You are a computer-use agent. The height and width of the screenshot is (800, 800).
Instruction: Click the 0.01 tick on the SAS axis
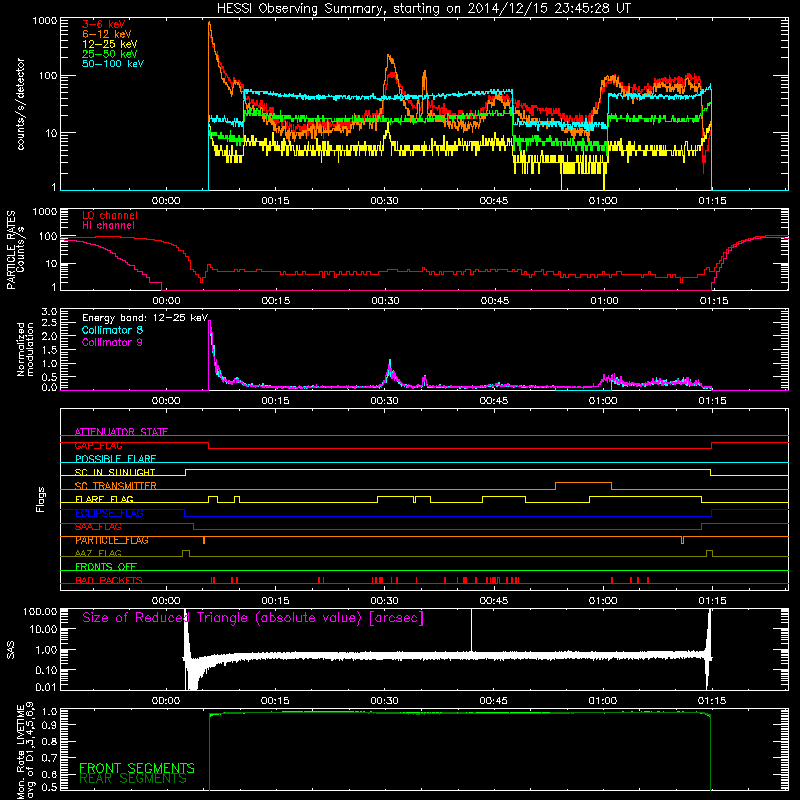pos(46,687)
